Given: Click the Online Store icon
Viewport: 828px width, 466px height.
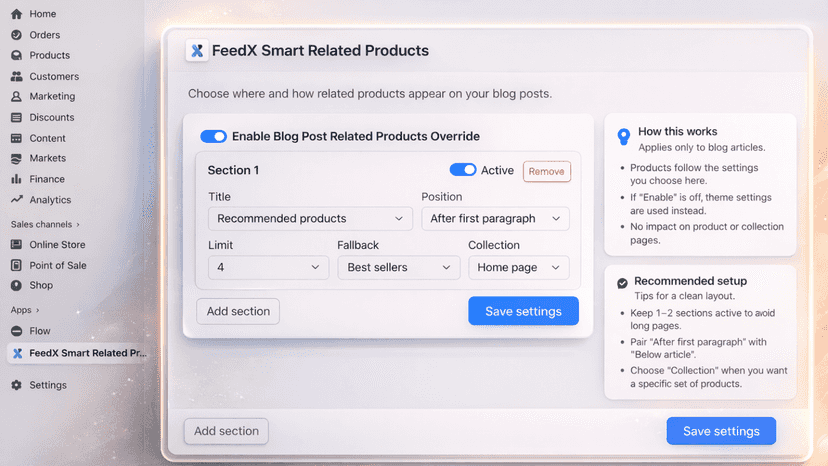Looking at the screenshot, I should pos(16,245).
